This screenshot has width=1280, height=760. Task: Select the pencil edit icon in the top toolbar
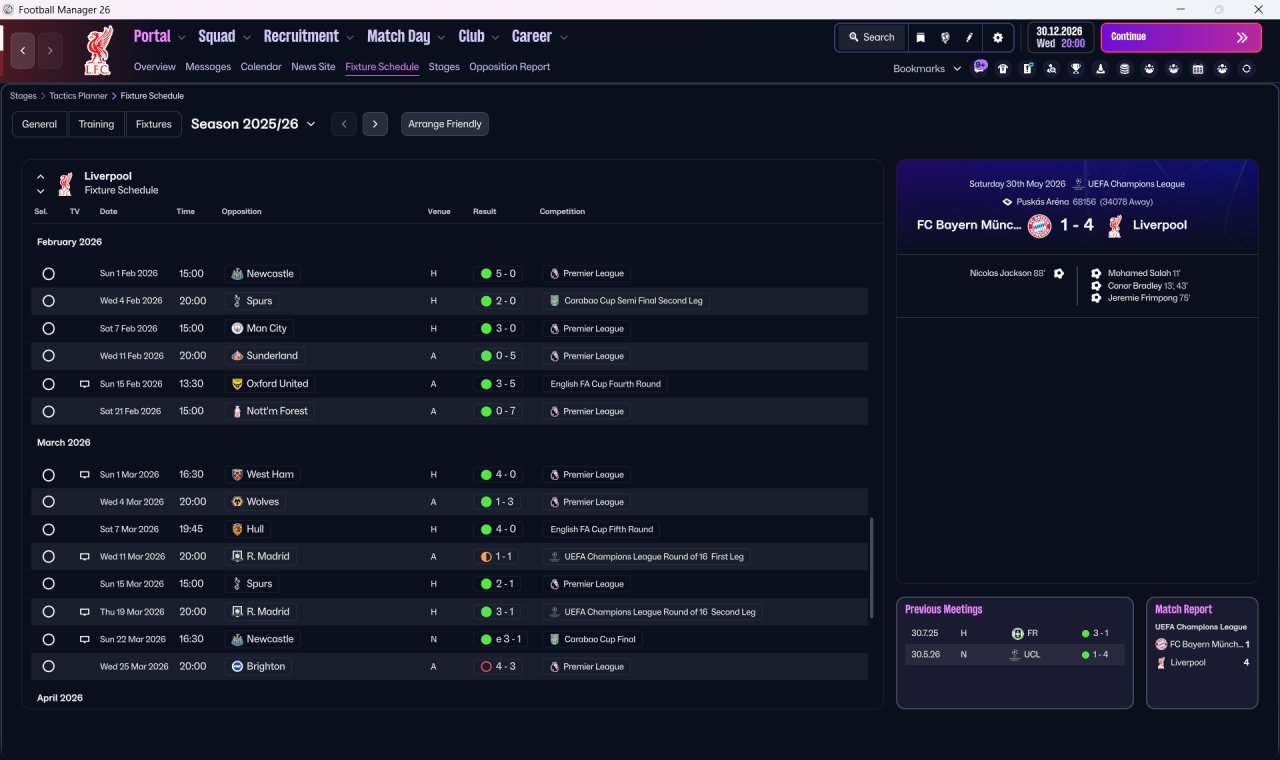click(969, 37)
